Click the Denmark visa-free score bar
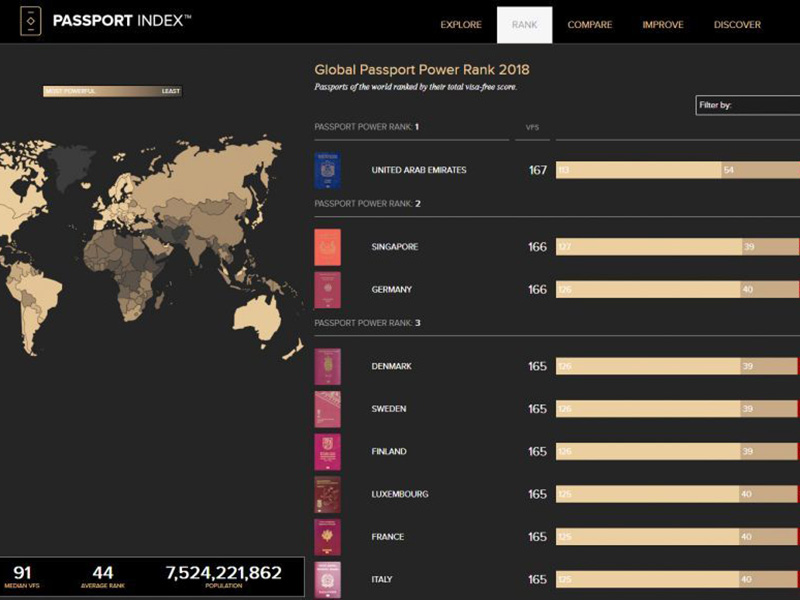The height and width of the screenshot is (600, 800). click(x=678, y=366)
